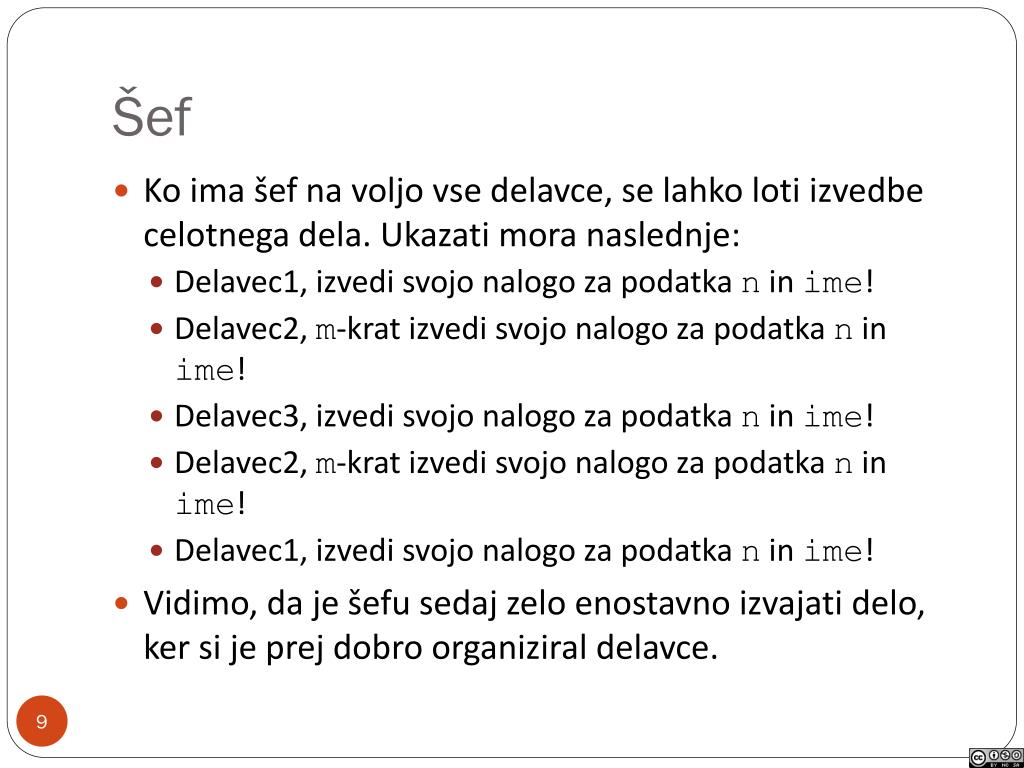Click the orange slide number 9 circle
1024x768 pixels.
[x=42, y=722]
